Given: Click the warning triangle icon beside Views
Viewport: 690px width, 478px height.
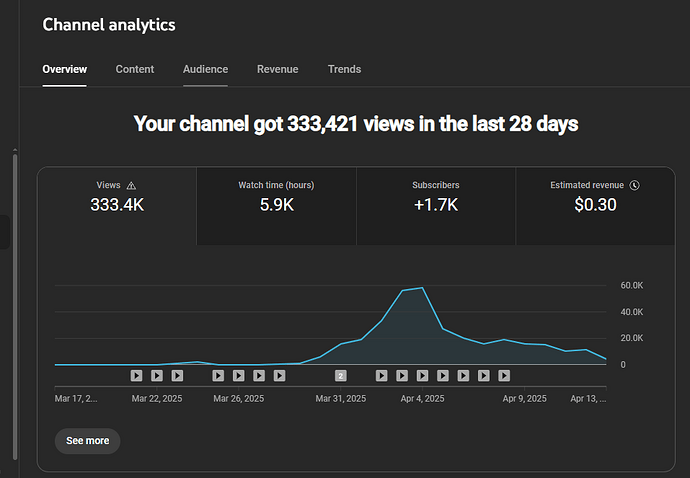Looking at the screenshot, I should pyautogui.click(x=131, y=186).
